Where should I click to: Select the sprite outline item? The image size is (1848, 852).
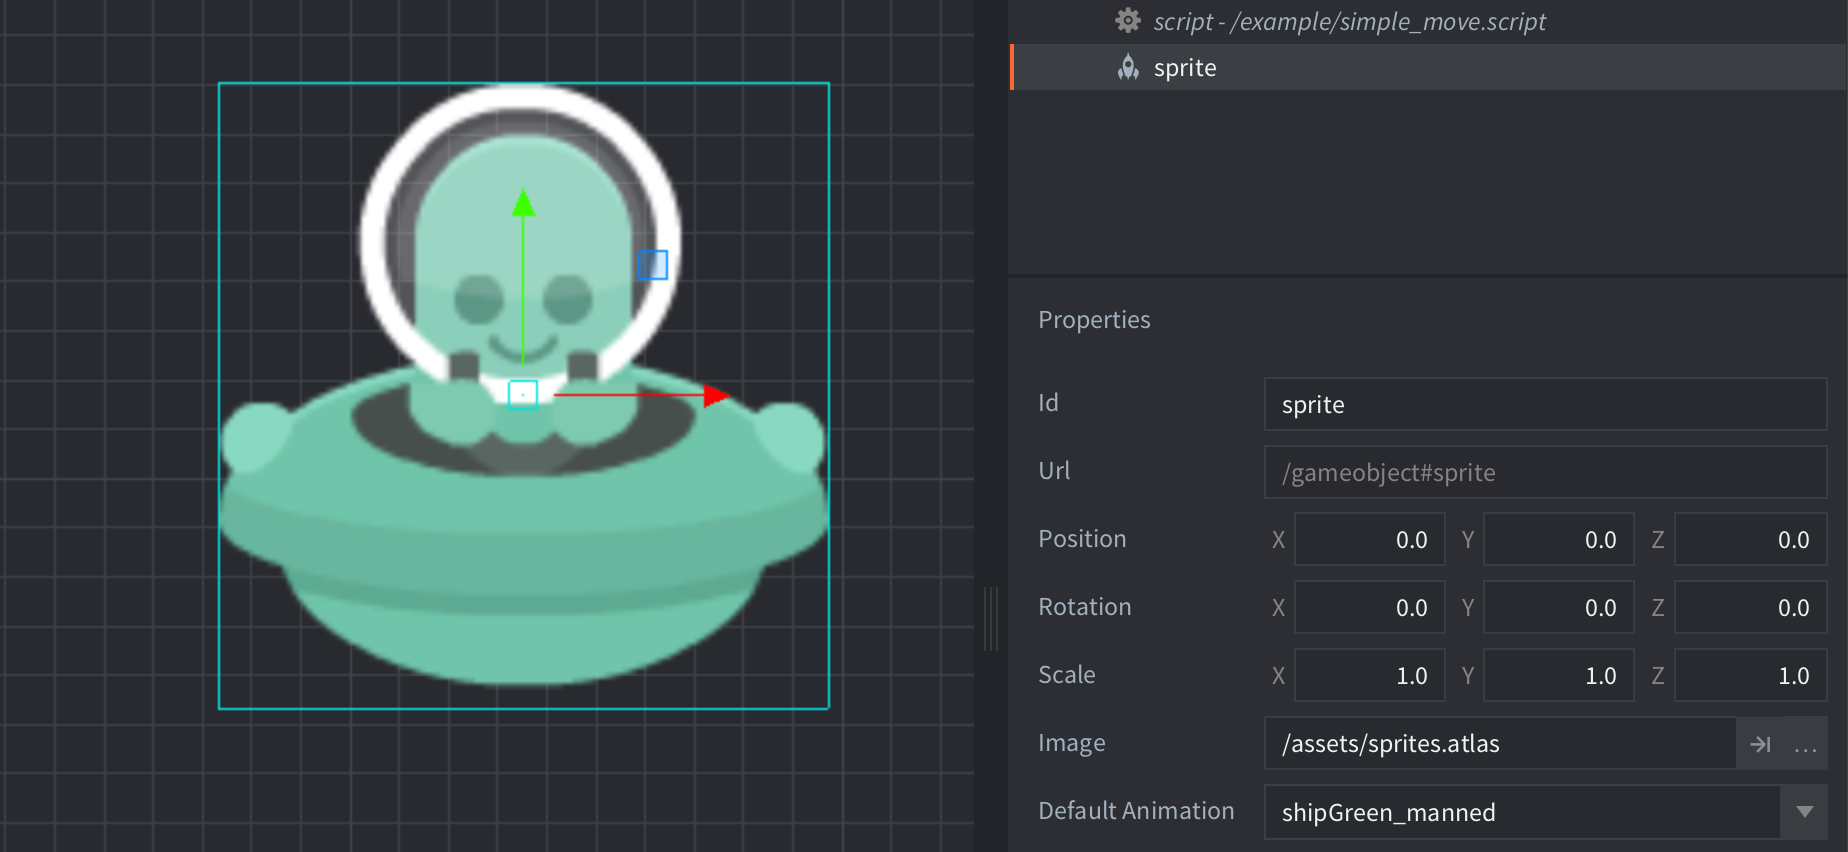click(1430, 67)
